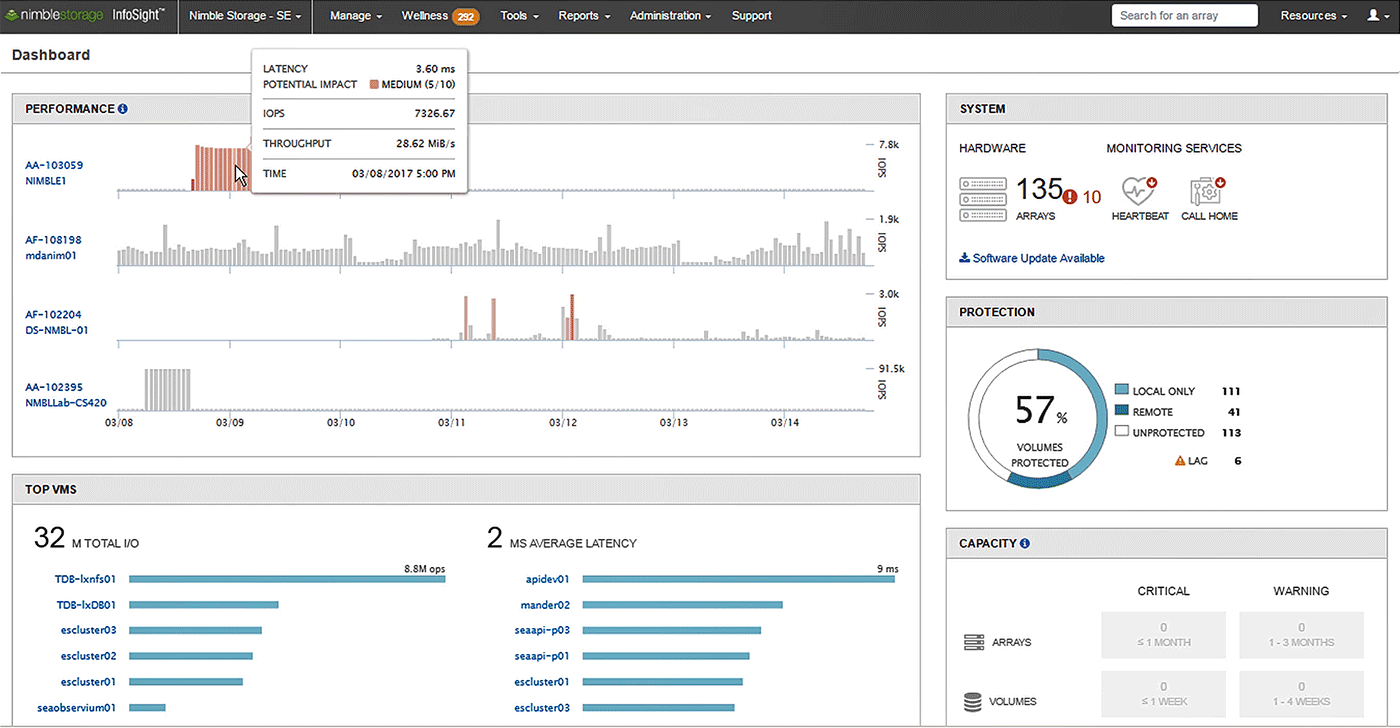Click the Search for an array field

click(1185, 15)
